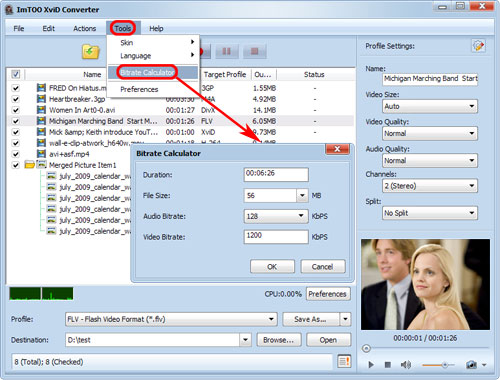Click the Add File folder icon
The width and height of the screenshot is (500, 380).
[91, 51]
